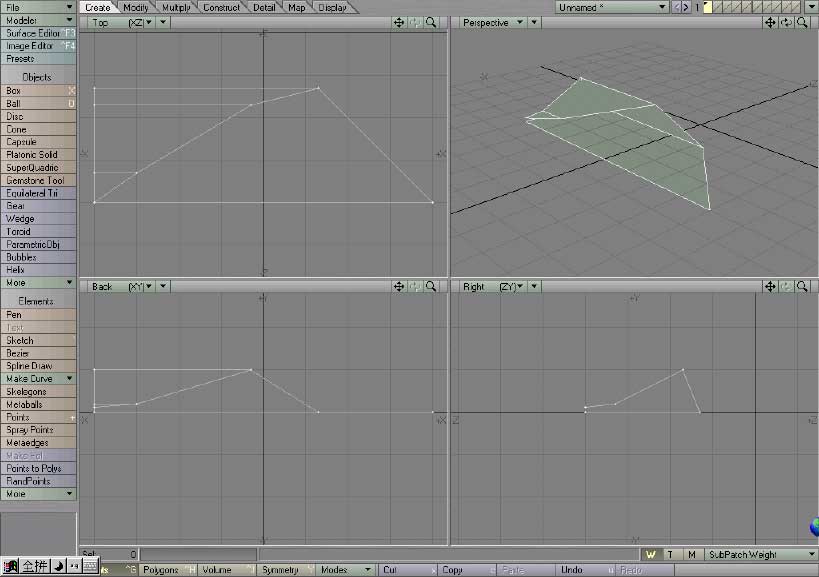Screen dimensions: 819x577
Task: Open the Detail tab
Action: point(264,8)
